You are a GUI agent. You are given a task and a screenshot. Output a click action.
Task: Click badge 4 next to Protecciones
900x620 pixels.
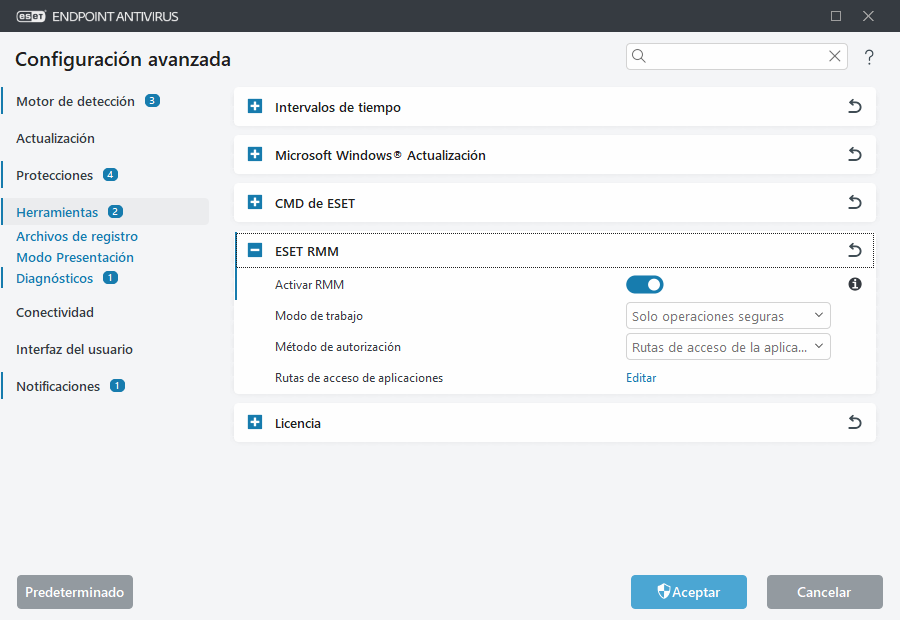110,175
